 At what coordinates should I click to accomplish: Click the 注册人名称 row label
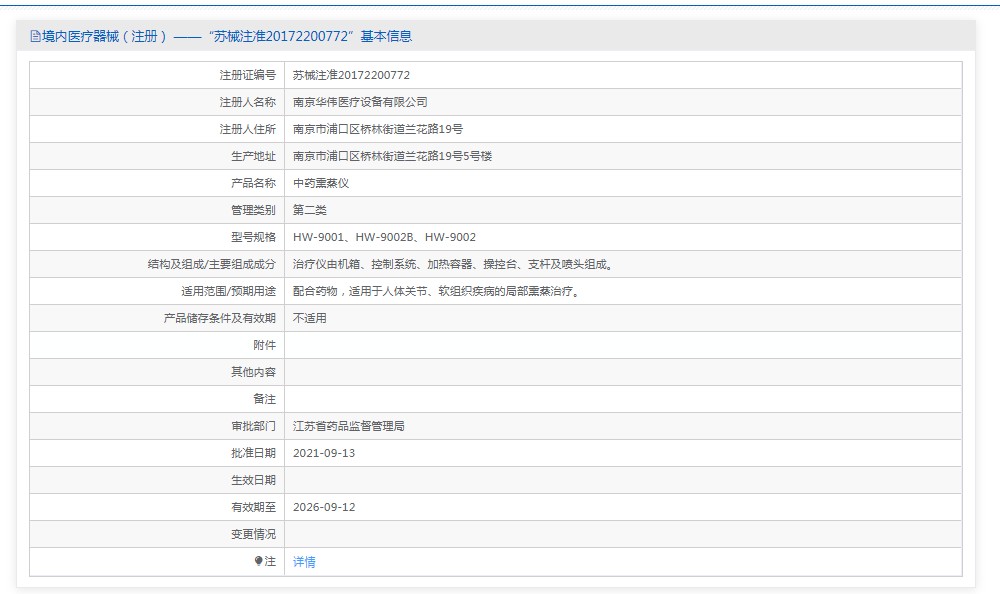247,102
